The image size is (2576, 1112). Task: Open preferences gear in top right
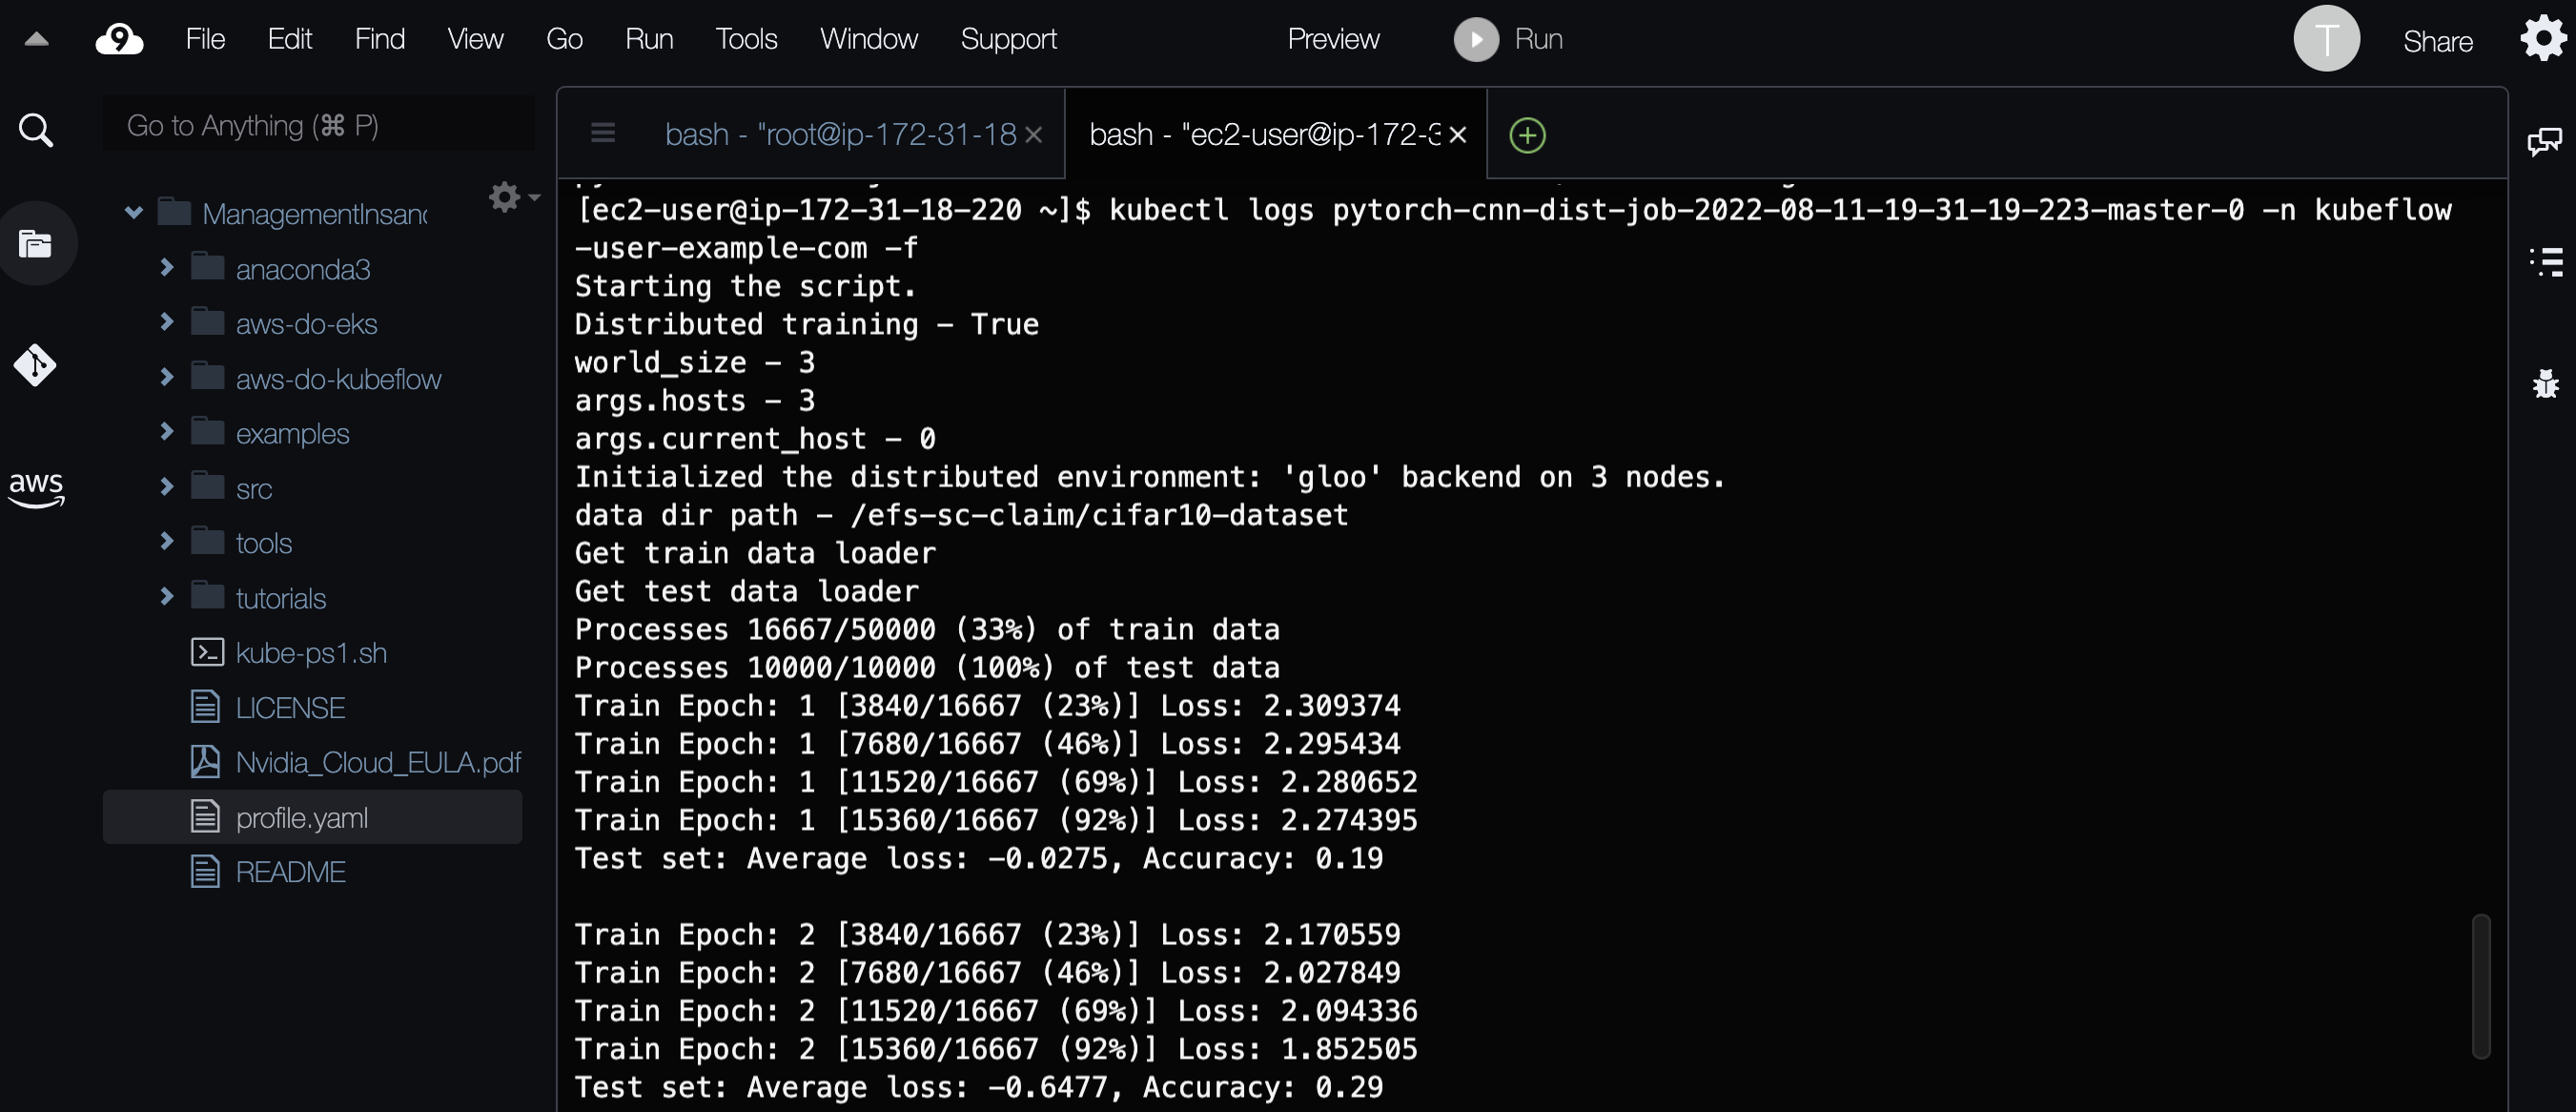point(2543,40)
